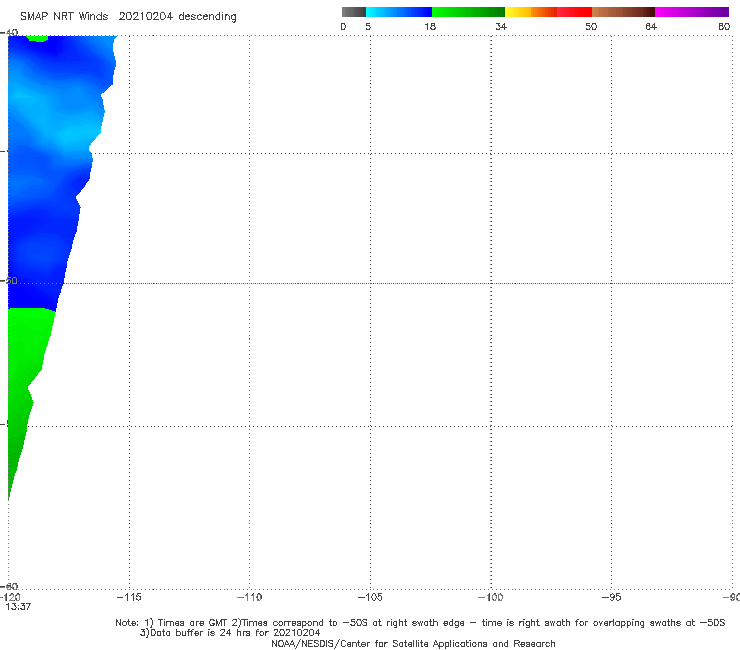Image resolution: width=740 pixels, height=650 pixels.
Task: Click the 'SMAP NRT Winds' title text
Action: coord(64,17)
